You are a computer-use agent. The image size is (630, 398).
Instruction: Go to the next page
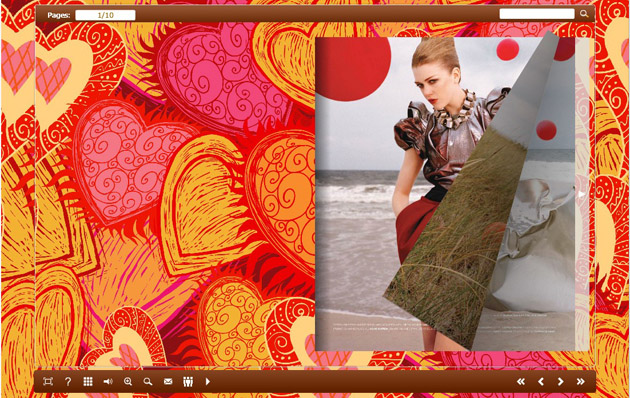tap(560, 382)
